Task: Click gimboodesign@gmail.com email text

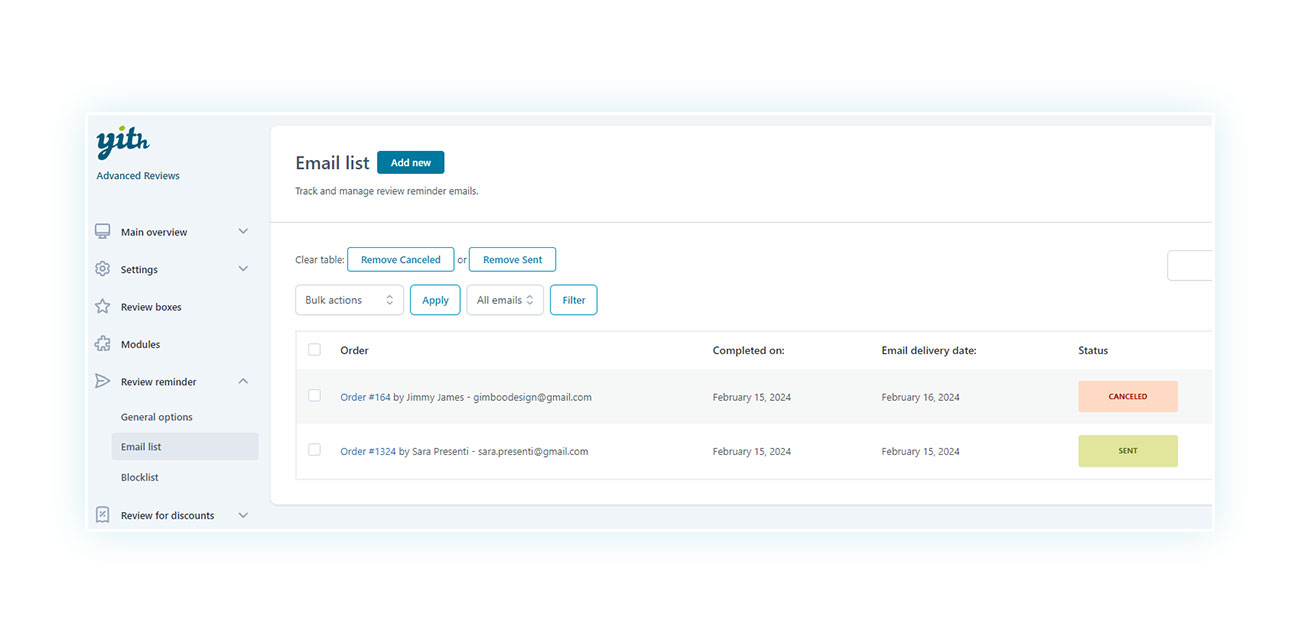Action: tap(532, 397)
